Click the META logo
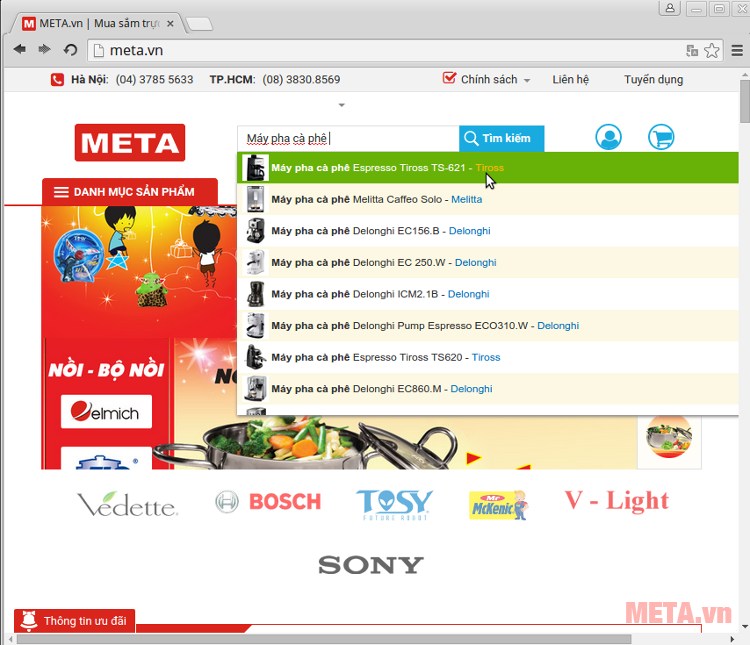Screen dimensions: 750x645 [130, 143]
